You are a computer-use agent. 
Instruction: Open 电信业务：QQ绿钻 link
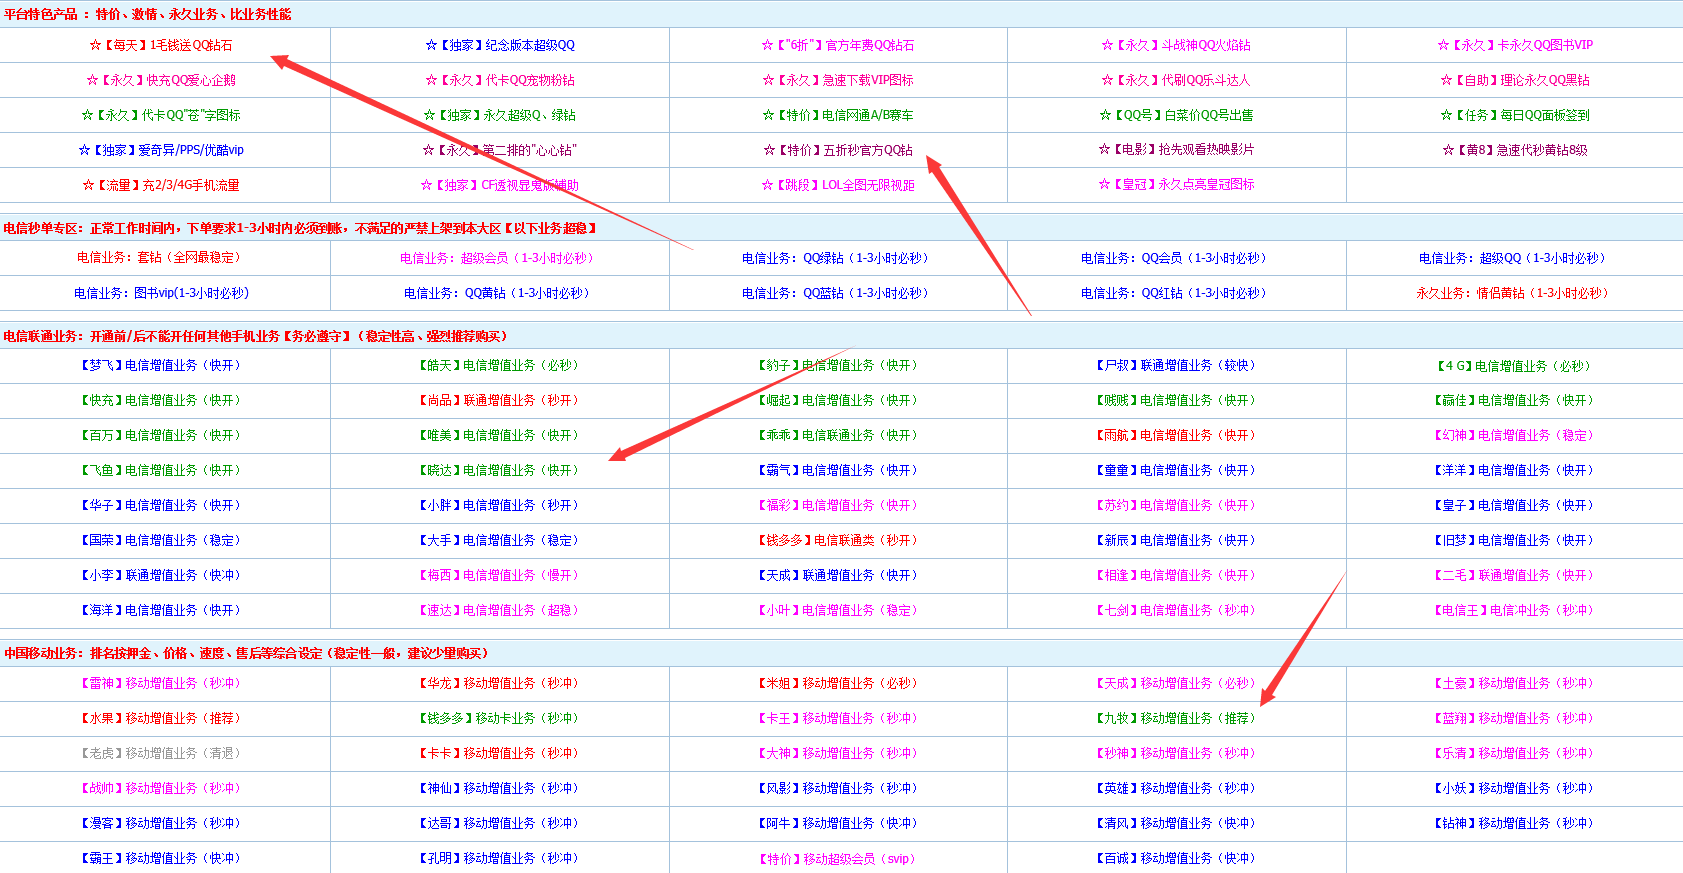tap(835, 258)
